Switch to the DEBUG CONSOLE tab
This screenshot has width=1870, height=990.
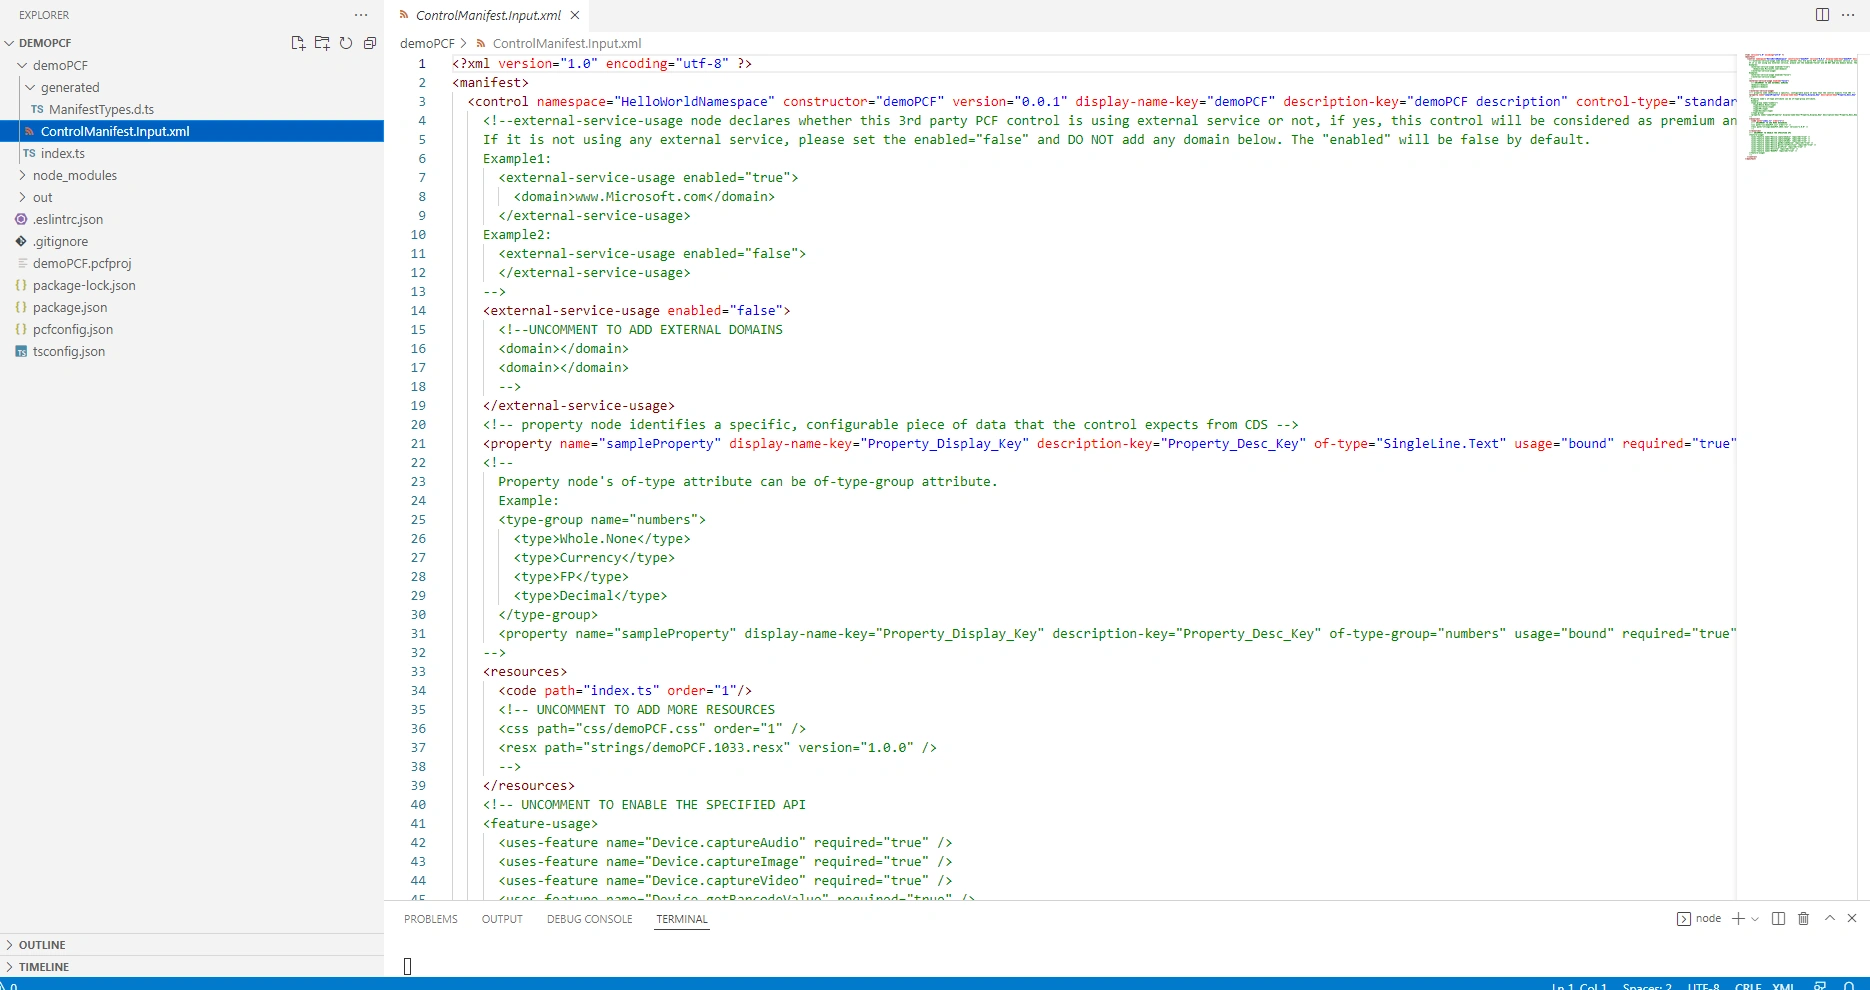tap(589, 919)
